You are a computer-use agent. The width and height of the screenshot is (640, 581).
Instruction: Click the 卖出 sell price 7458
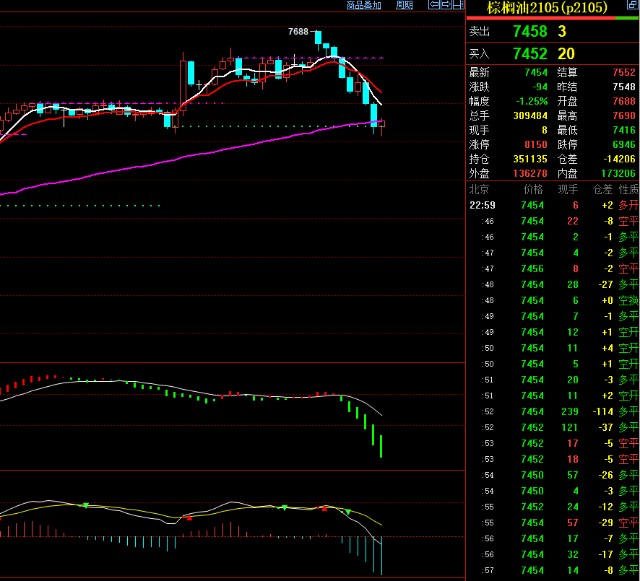coord(530,33)
